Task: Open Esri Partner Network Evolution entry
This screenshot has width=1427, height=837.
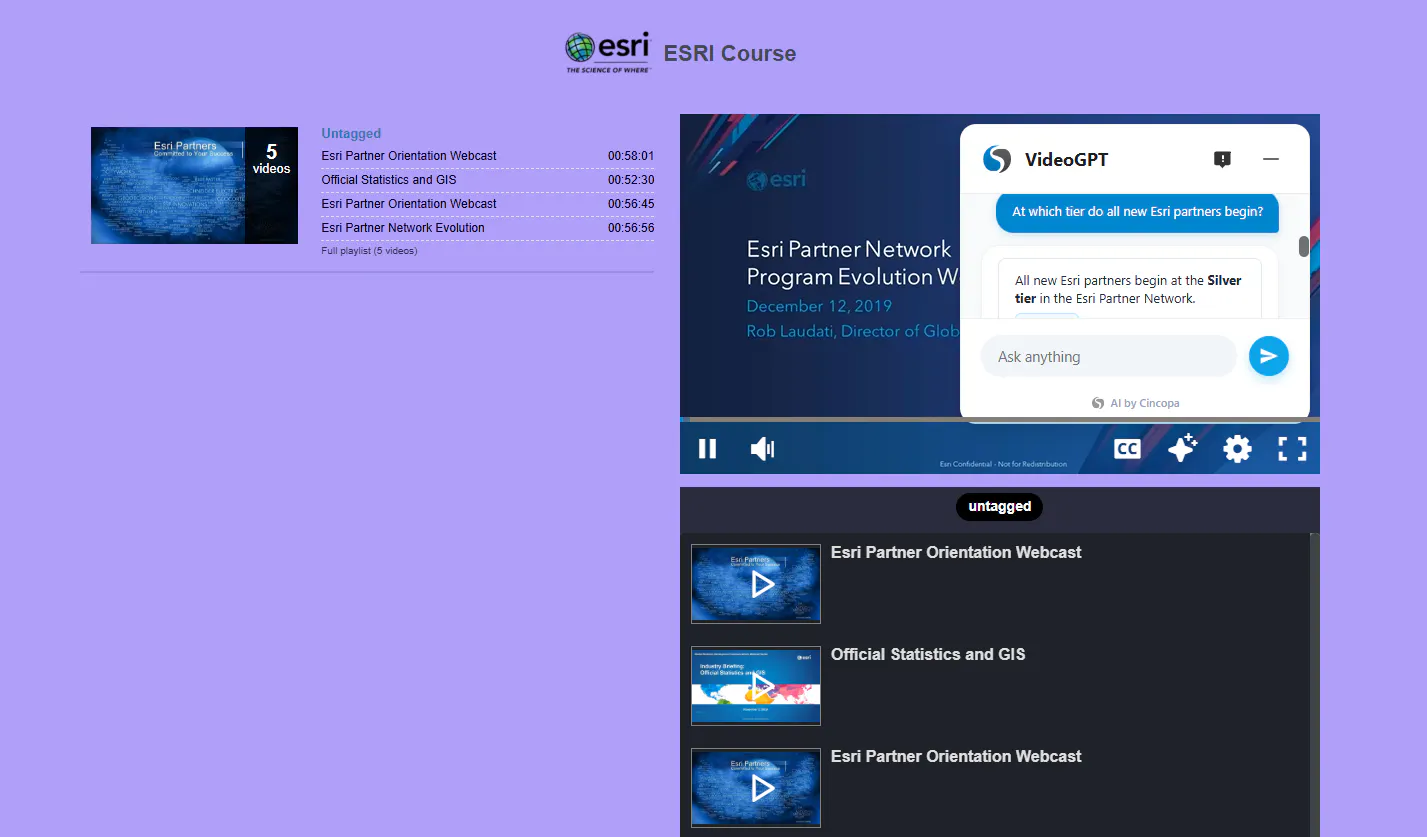Action: tap(487, 228)
